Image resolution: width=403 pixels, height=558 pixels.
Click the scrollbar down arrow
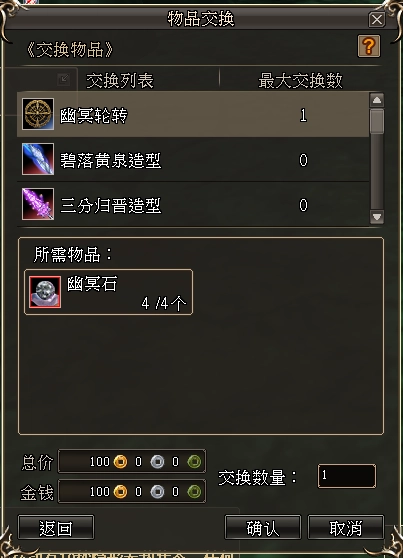click(377, 217)
